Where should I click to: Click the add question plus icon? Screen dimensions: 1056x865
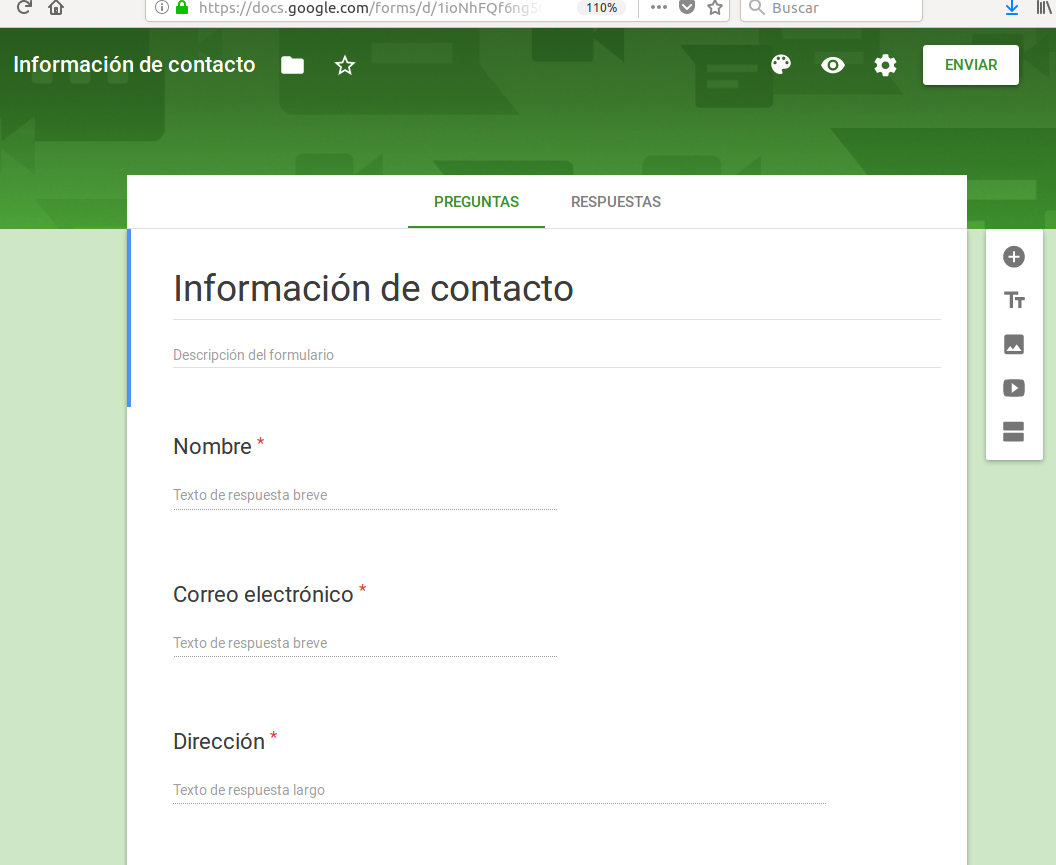[x=1014, y=257]
